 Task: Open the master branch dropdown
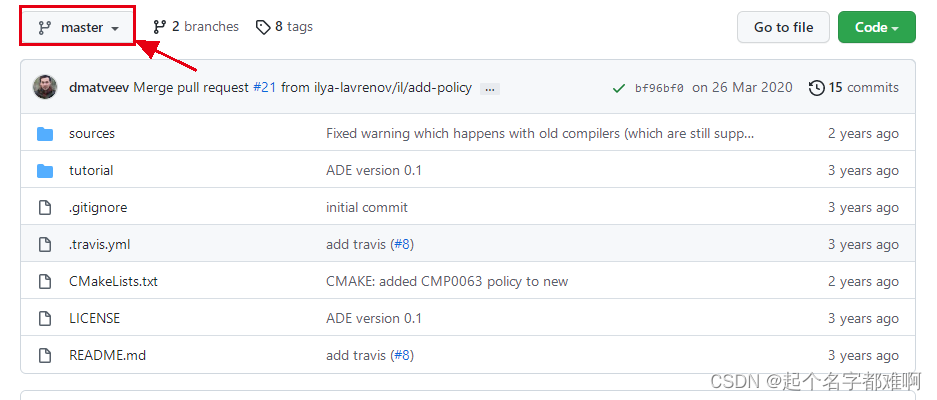pyautogui.click(x=78, y=27)
